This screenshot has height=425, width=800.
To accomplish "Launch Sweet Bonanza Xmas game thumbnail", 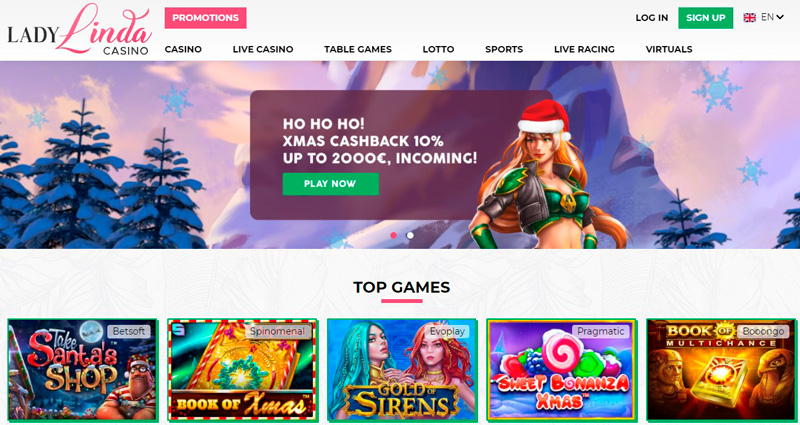I will [562, 370].
